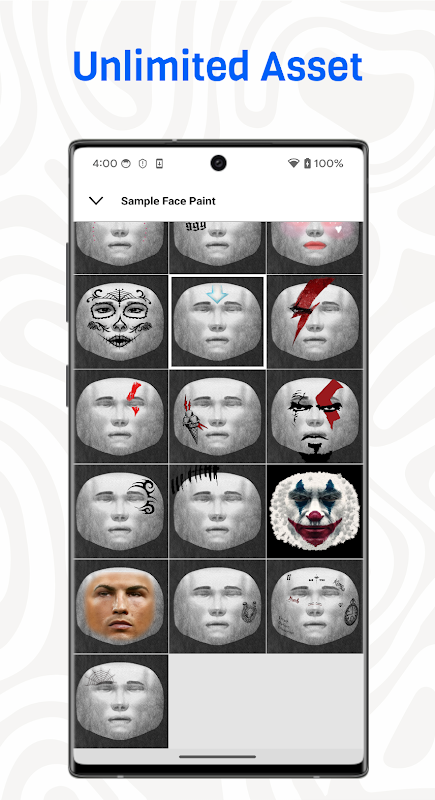Choose the goatee with red stripe paint

(315, 416)
